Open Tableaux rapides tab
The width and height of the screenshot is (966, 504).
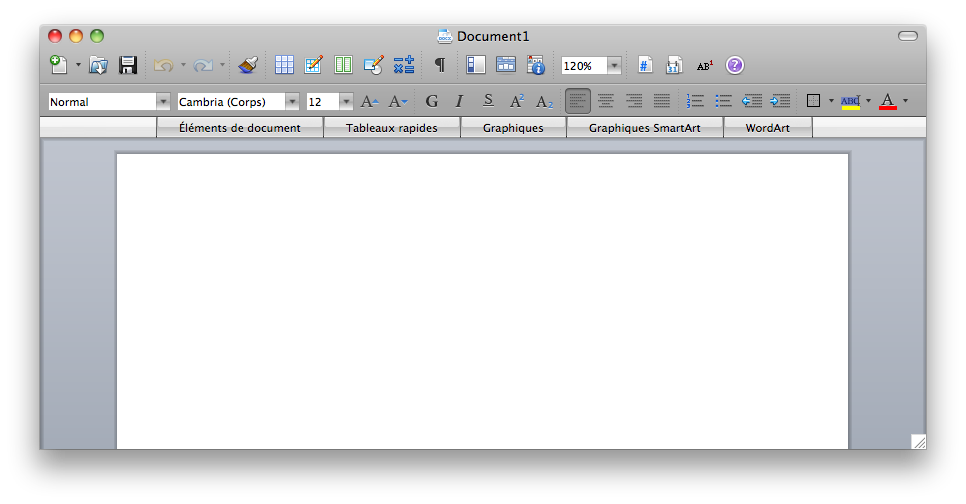(392, 128)
